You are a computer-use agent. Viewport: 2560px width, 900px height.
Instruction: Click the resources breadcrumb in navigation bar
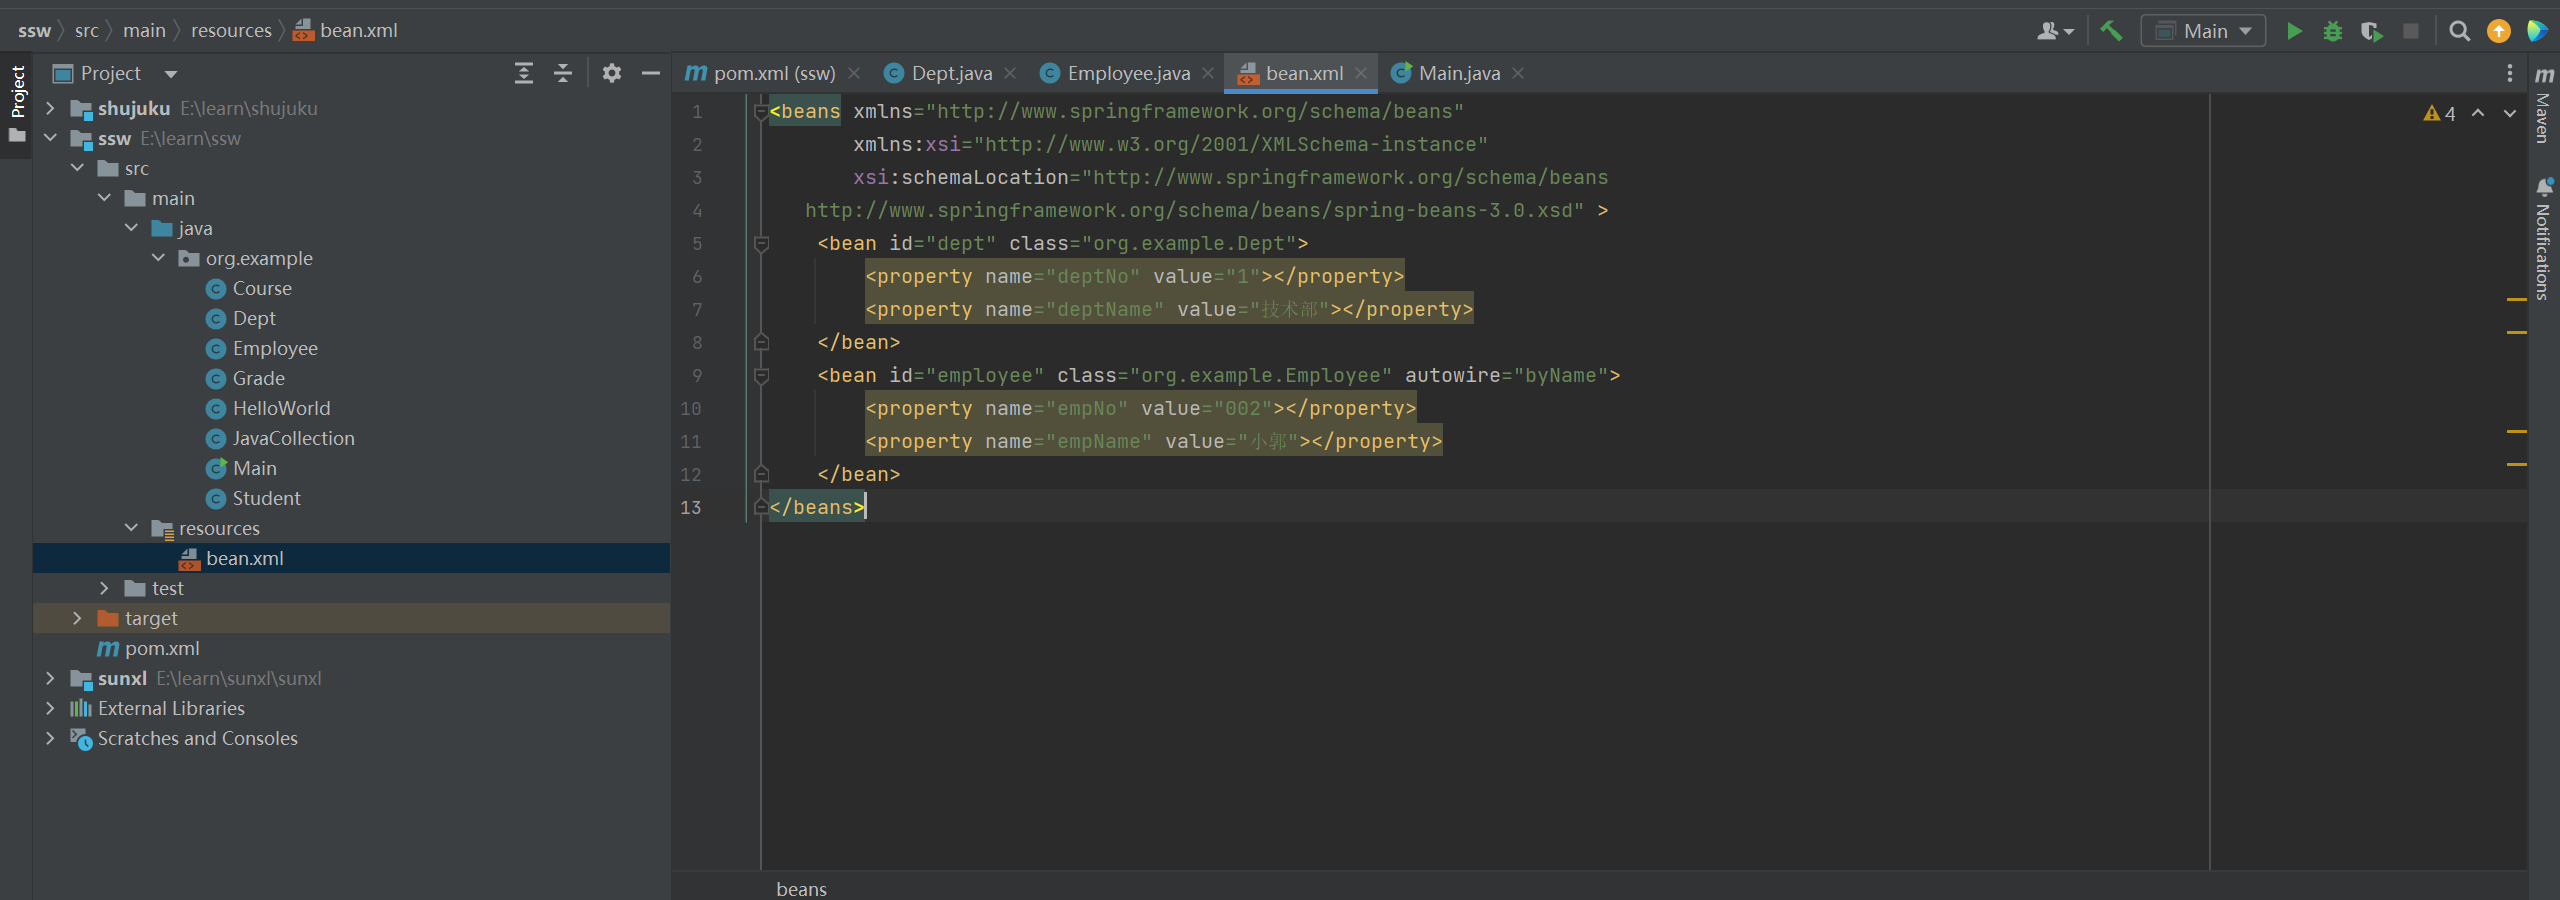coord(231,31)
